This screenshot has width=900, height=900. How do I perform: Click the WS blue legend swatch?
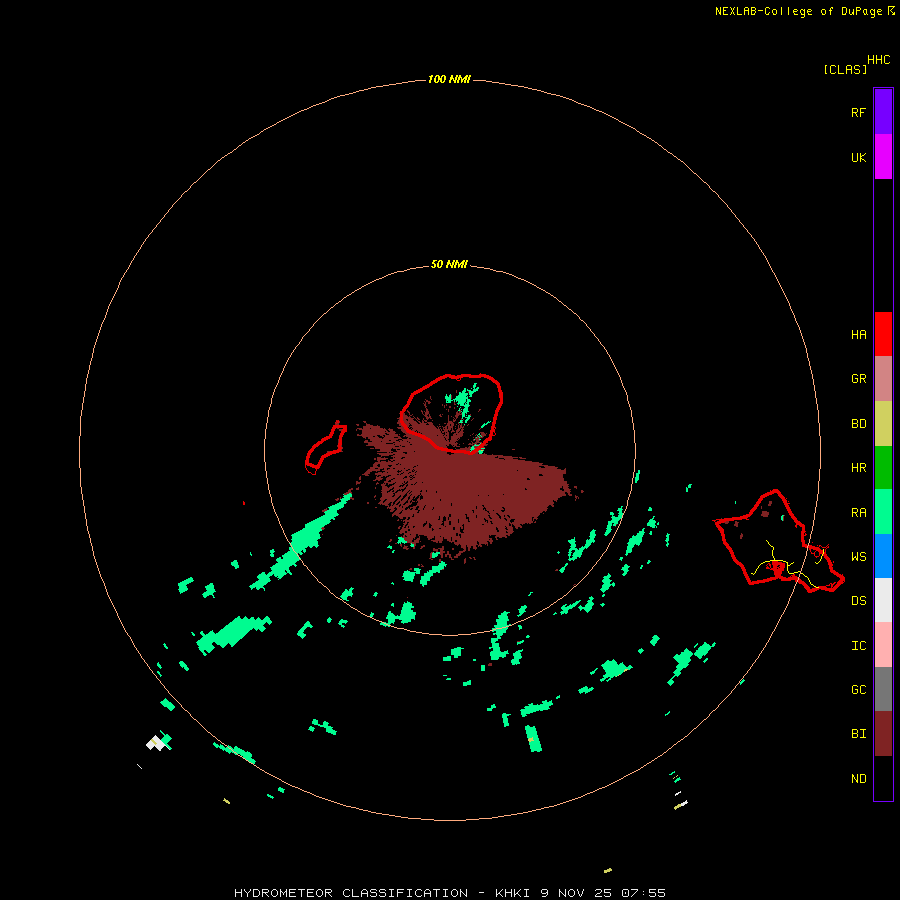click(883, 556)
